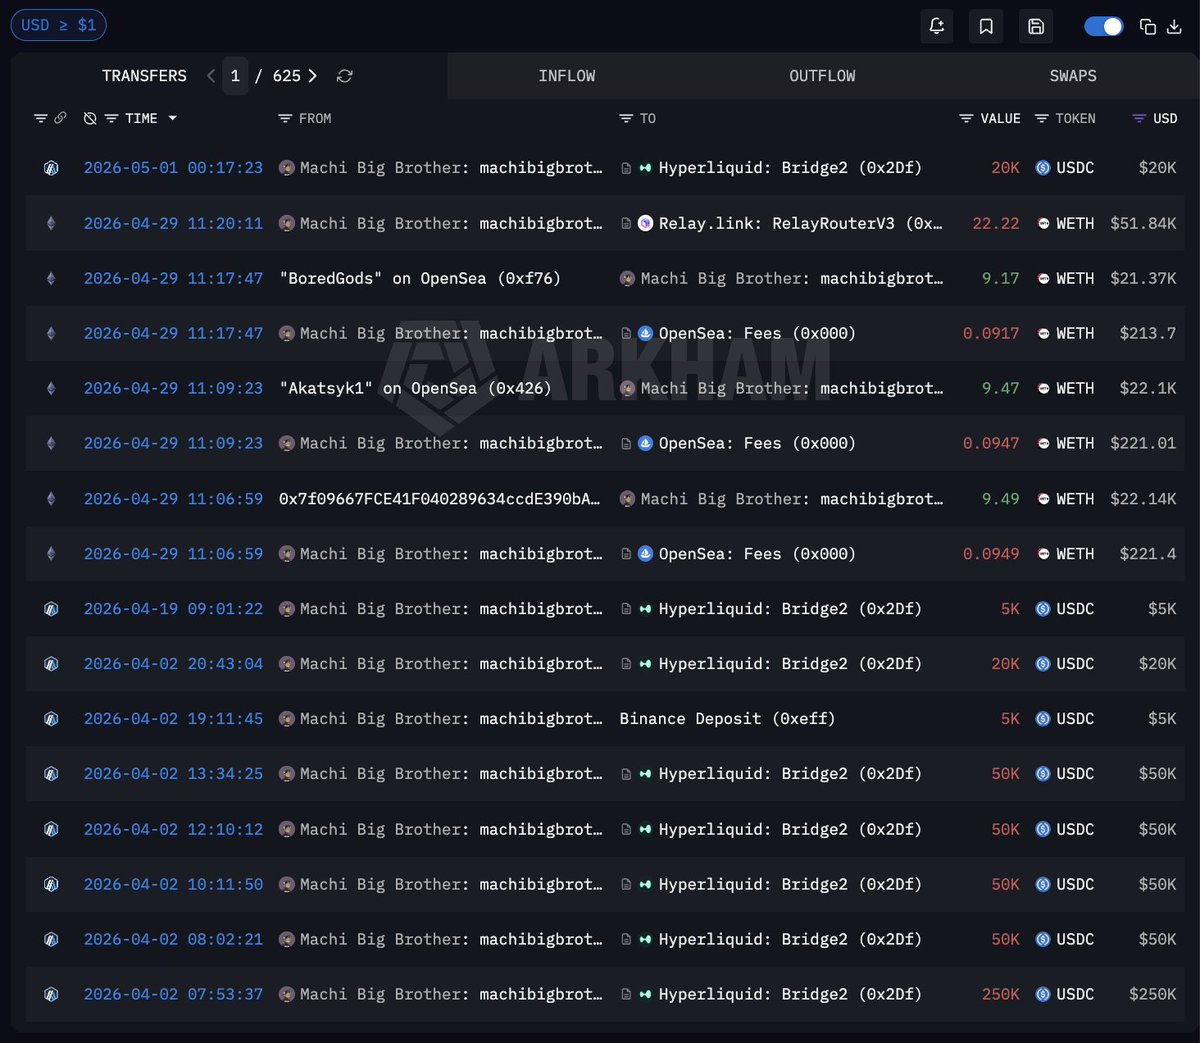Click the download icon at top right
The image size is (1200, 1043).
[x=1174, y=26]
